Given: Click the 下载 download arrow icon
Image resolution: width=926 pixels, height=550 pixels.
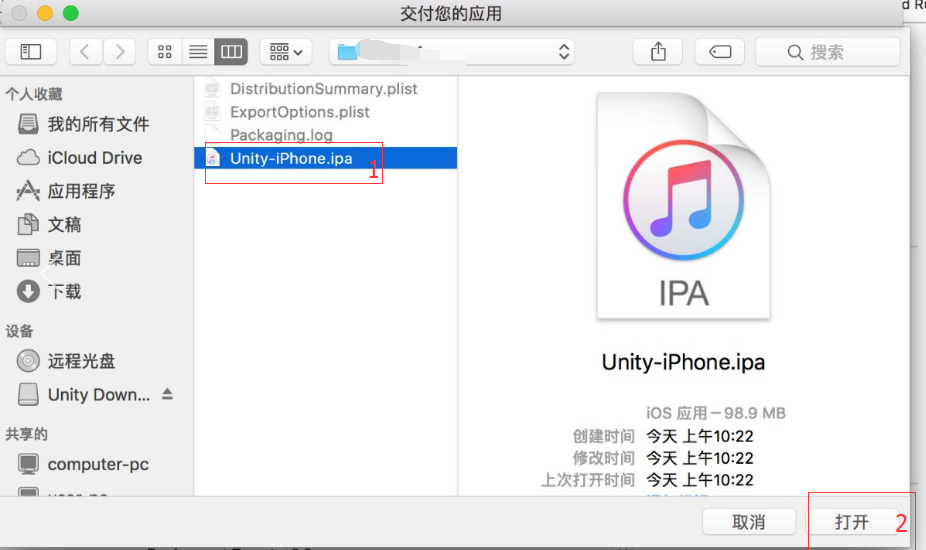Looking at the screenshot, I should [x=28, y=291].
